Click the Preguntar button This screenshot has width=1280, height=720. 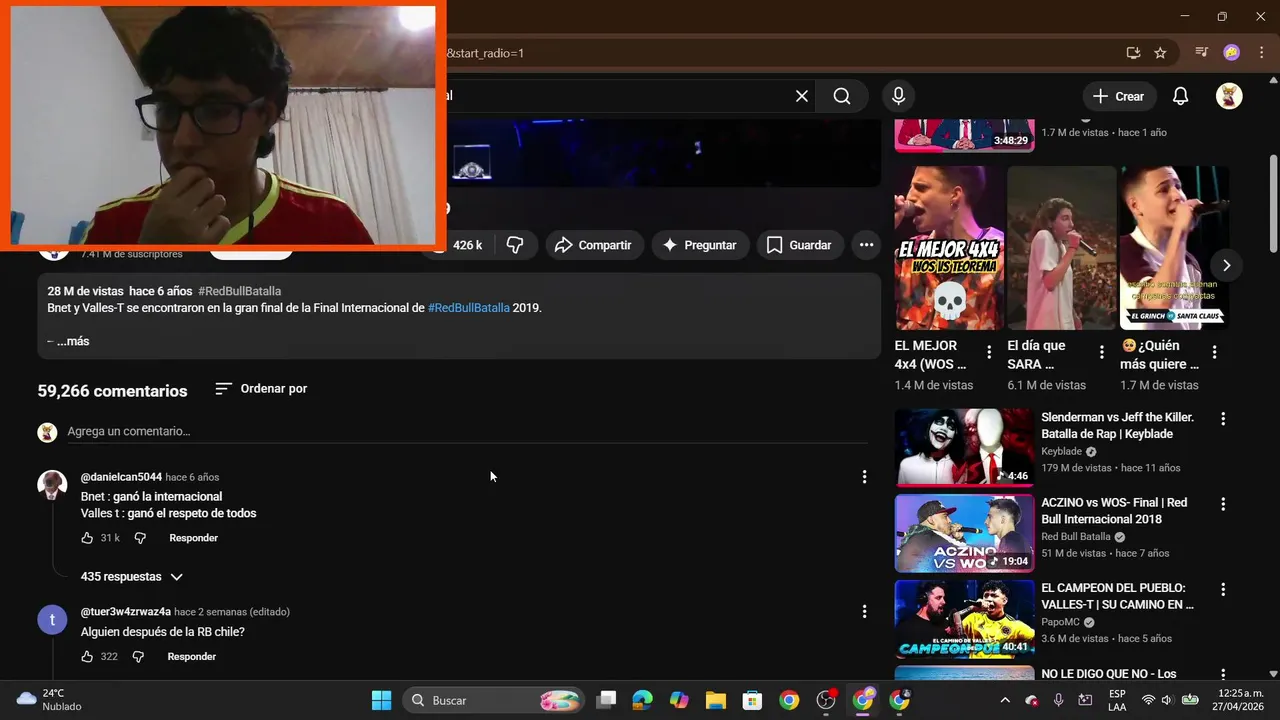(x=700, y=245)
